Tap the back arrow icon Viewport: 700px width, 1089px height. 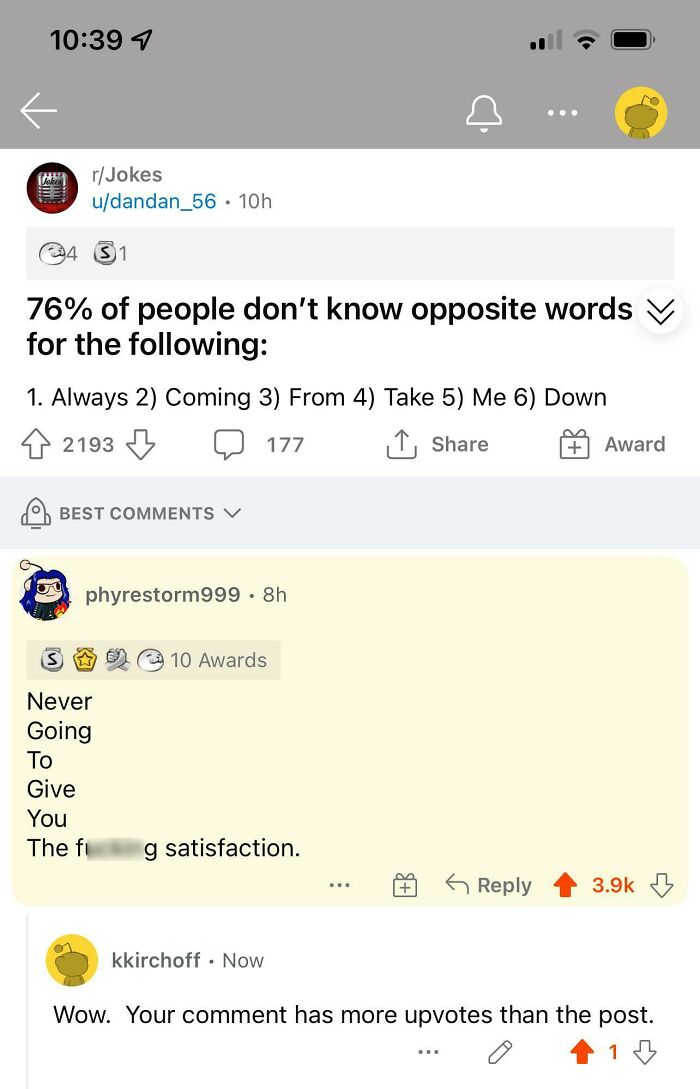[38, 111]
